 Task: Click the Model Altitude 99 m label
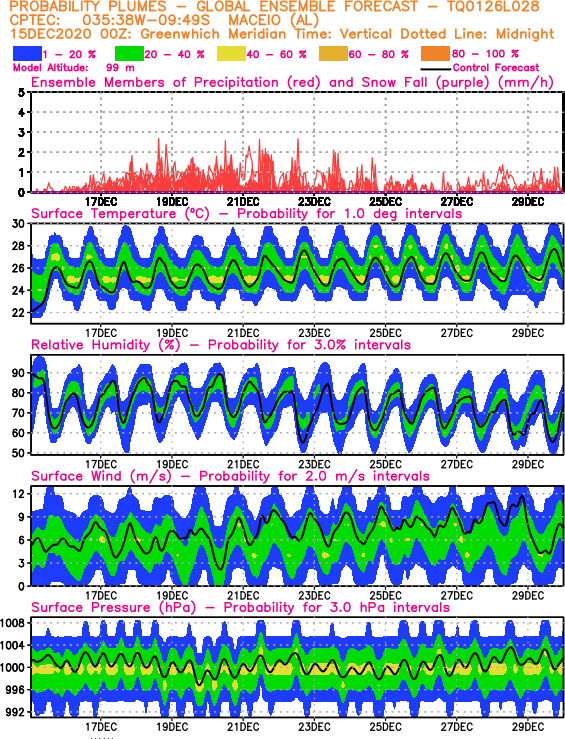coord(74,68)
